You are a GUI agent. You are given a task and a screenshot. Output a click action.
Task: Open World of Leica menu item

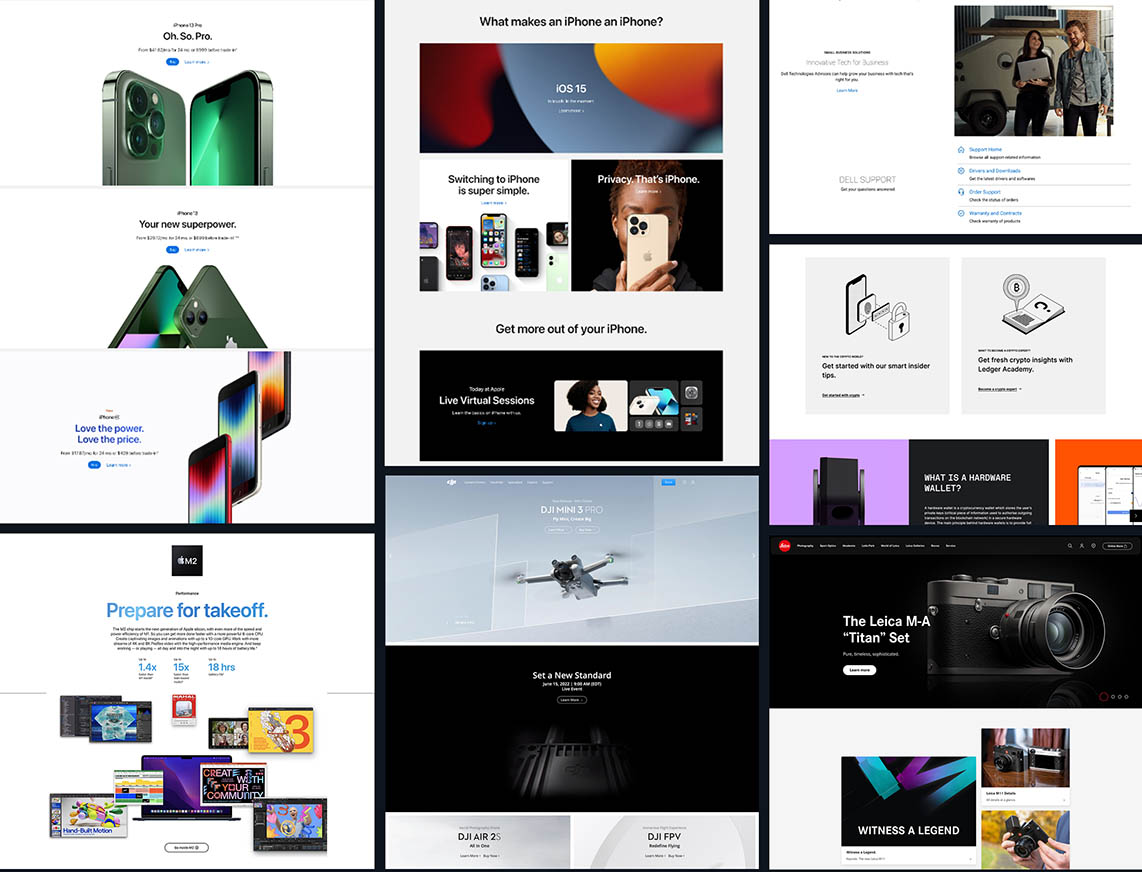pos(890,546)
